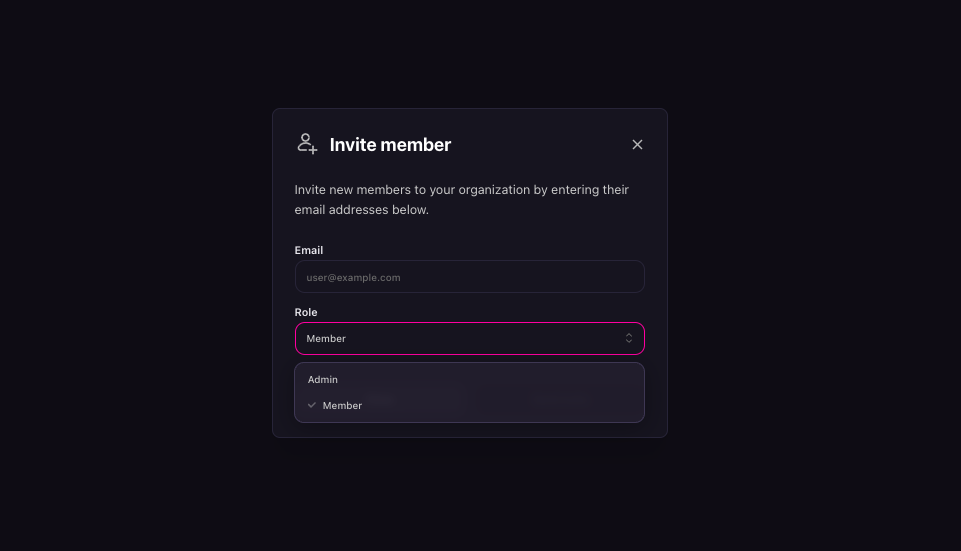Click the checkmark icon next to Member
The image size is (961, 551).
point(312,405)
